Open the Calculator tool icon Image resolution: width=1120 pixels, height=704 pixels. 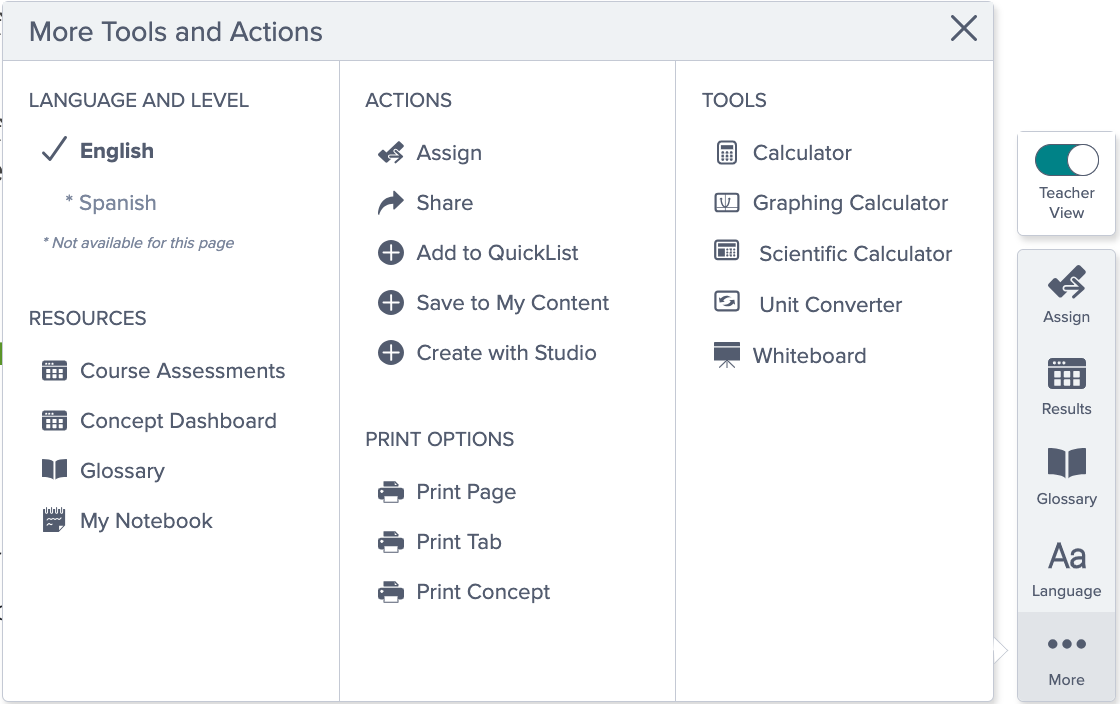click(x=726, y=153)
